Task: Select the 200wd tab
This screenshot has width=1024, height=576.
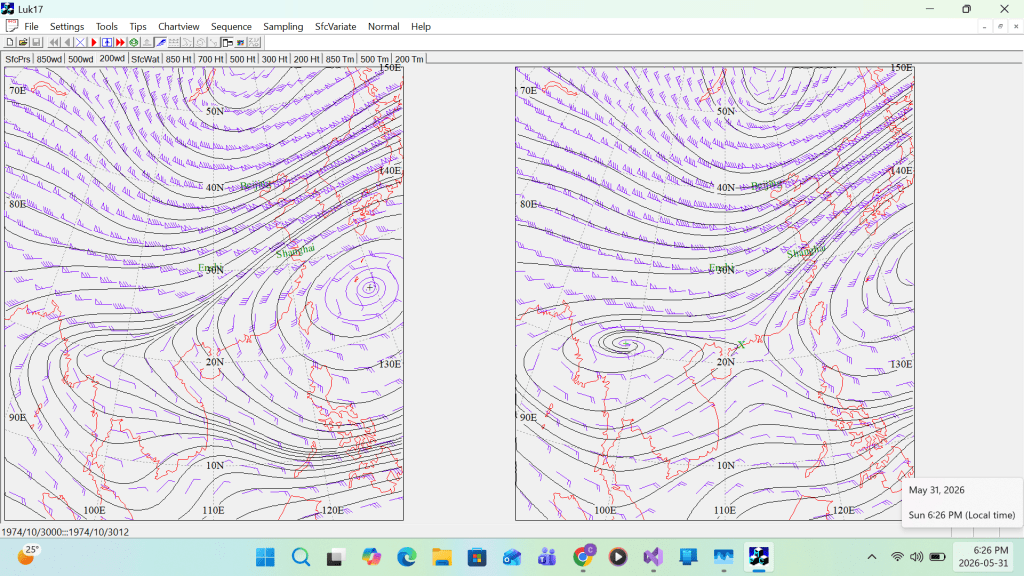Action: point(112,58)
